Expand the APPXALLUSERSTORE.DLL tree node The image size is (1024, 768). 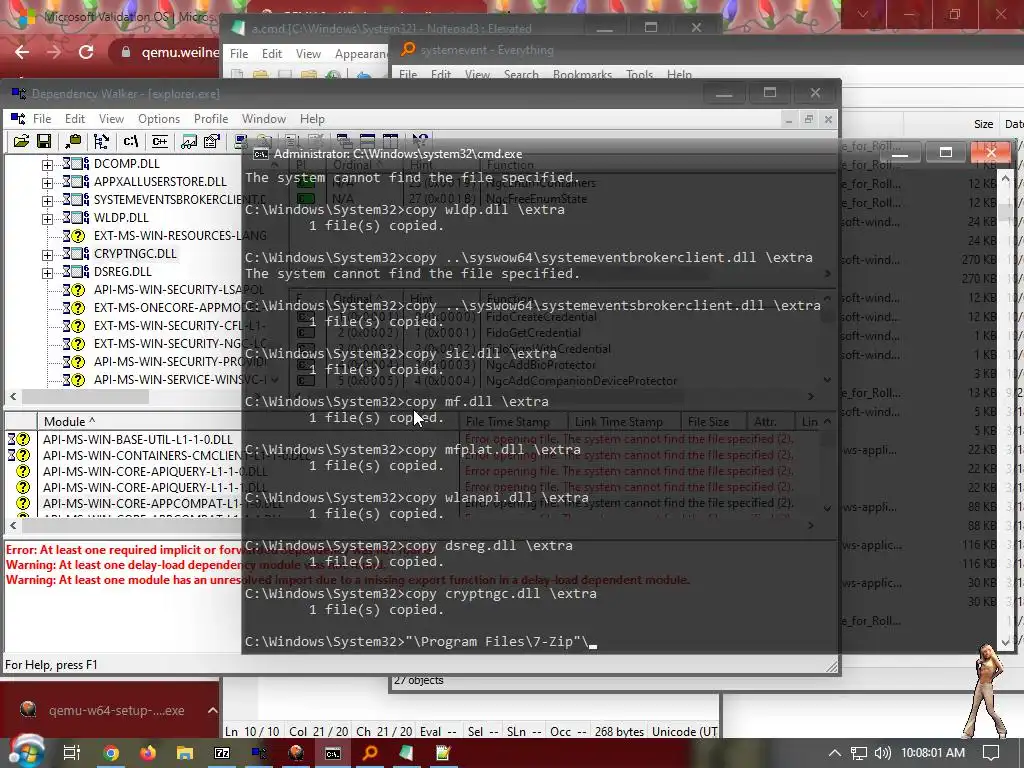click(x=47, y=183)
